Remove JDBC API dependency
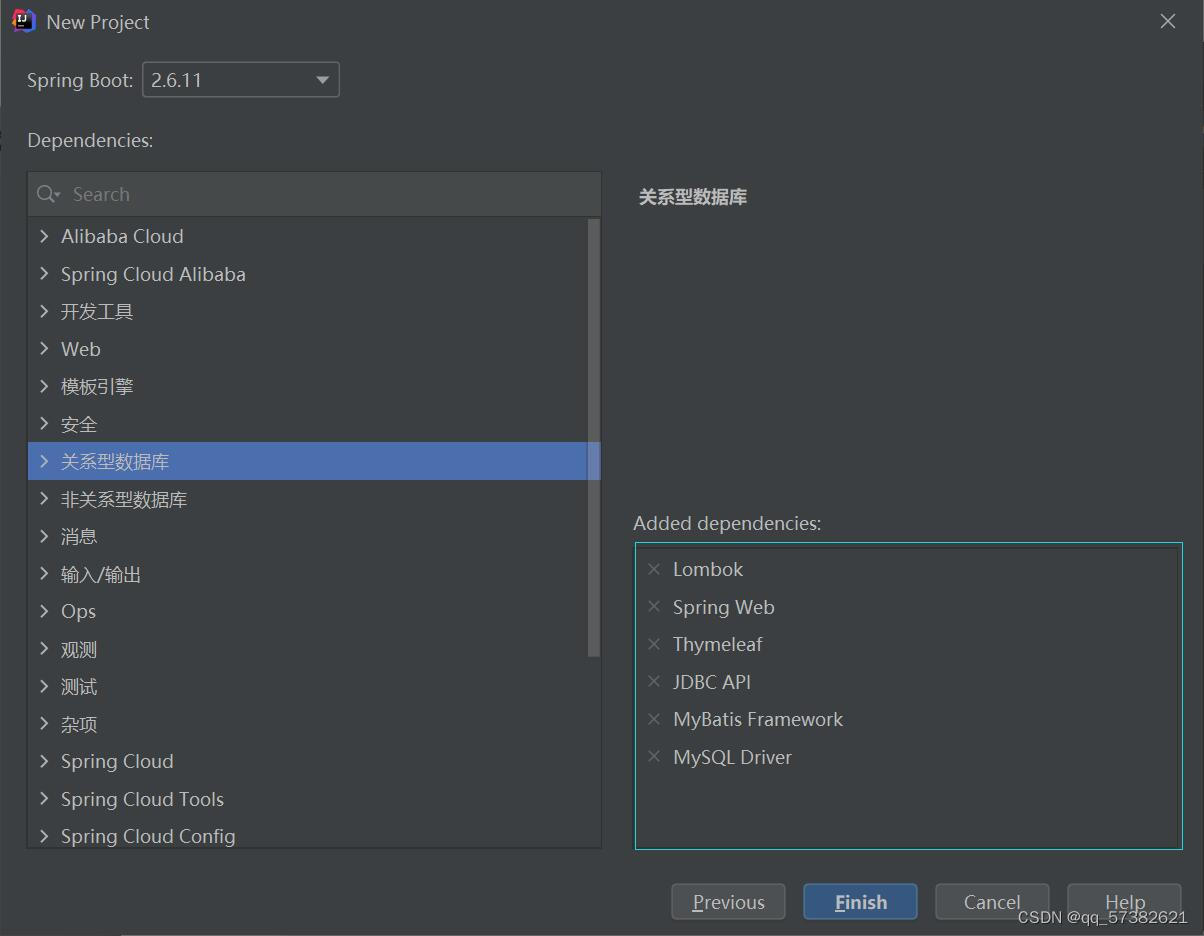The height and width of the screenshot is (936, 1204). point(654,682)
